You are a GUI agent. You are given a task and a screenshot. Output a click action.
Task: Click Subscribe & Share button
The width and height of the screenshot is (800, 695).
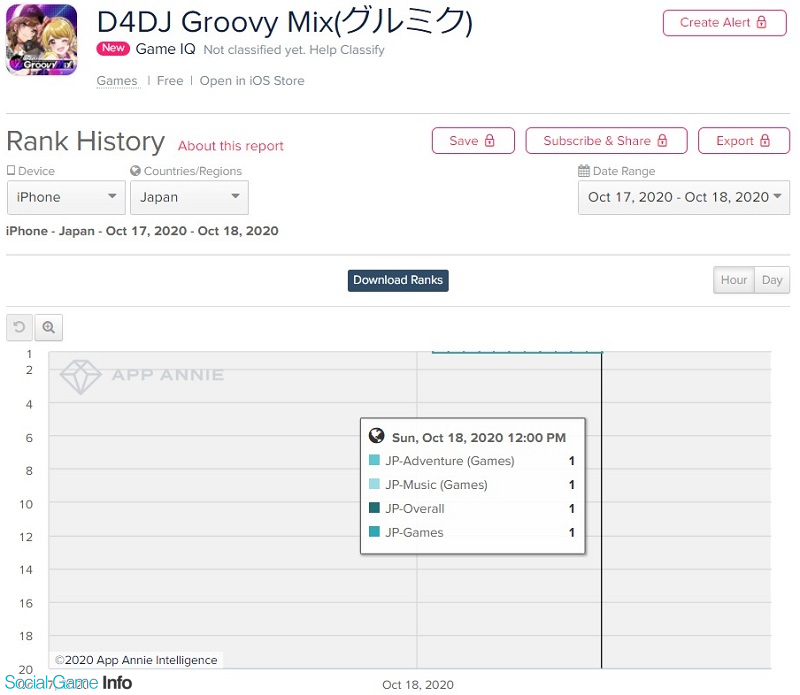point(606,141)
